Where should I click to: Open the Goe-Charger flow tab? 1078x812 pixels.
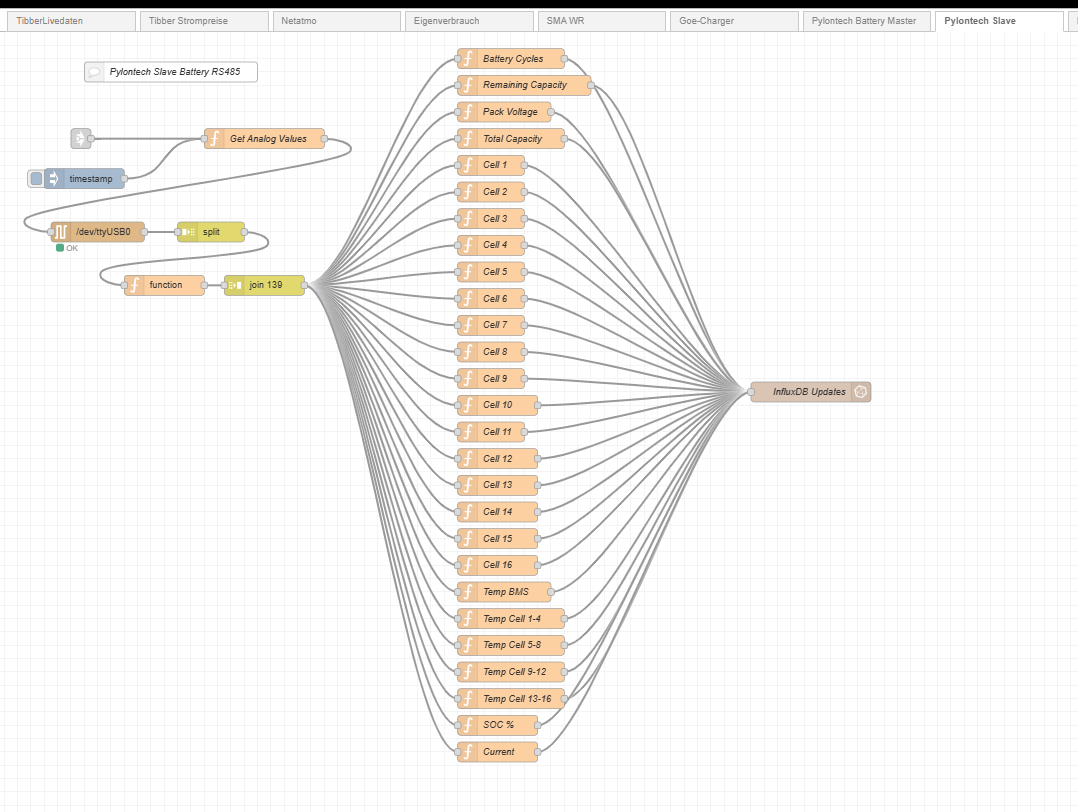(734, 21)
